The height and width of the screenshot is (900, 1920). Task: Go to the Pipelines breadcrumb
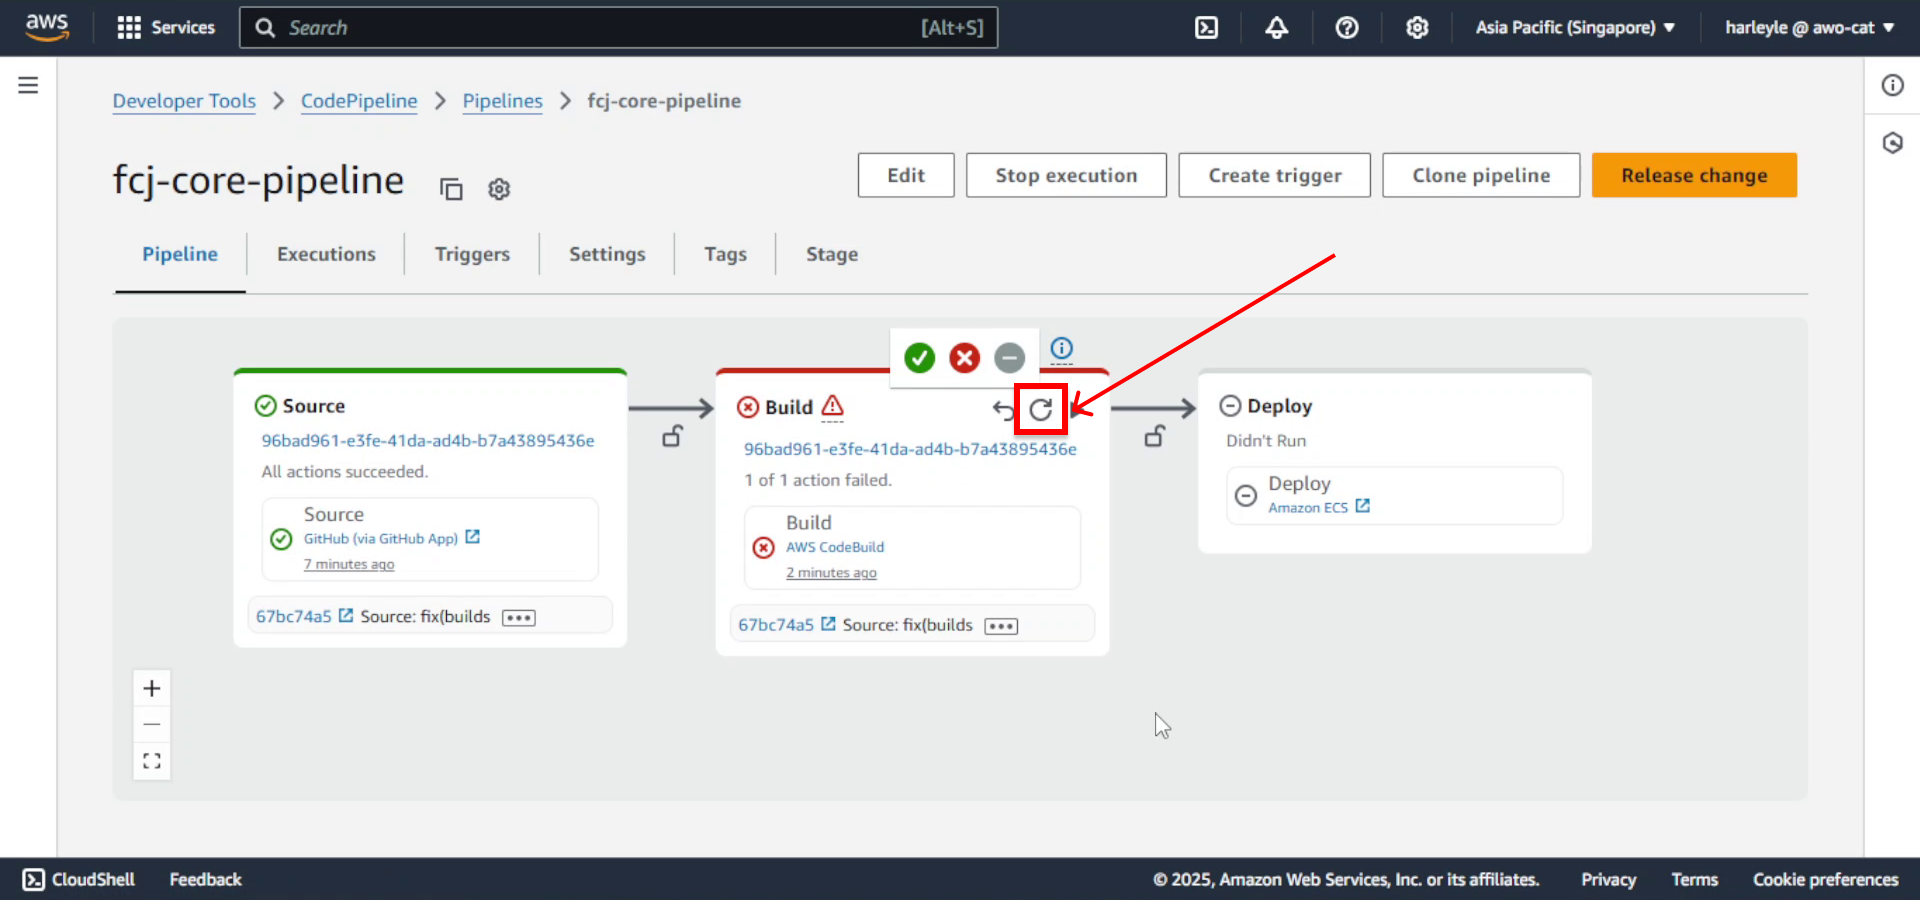click(x=502, y=101)
